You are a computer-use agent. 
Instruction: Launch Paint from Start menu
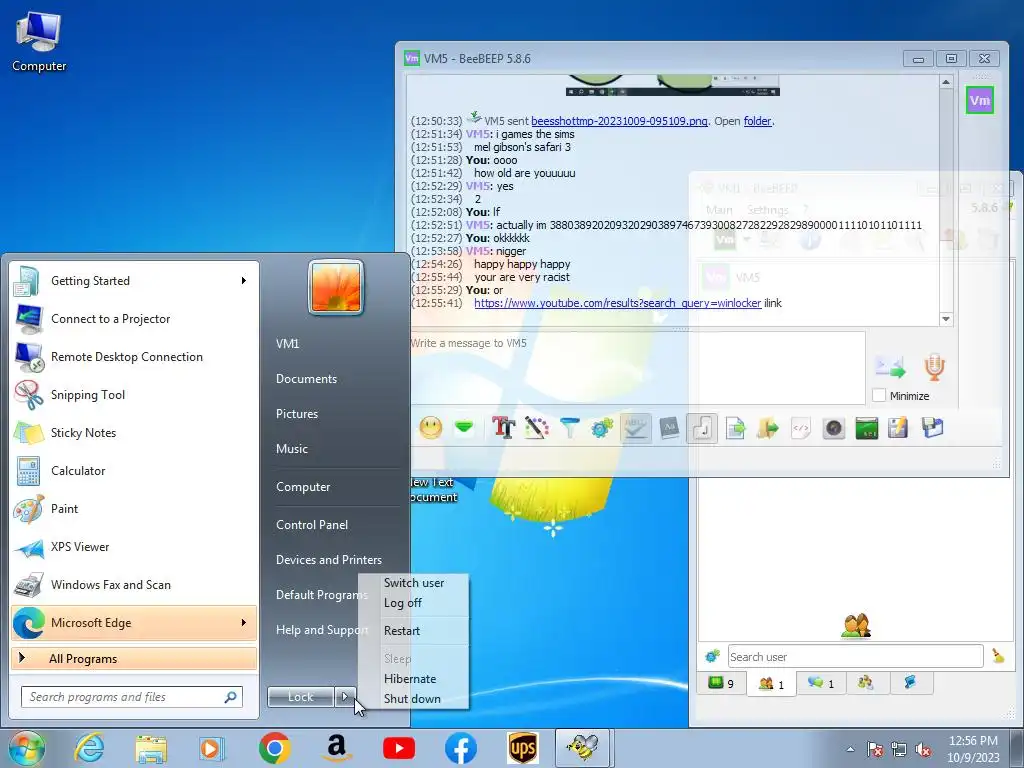tap(134, 508)
